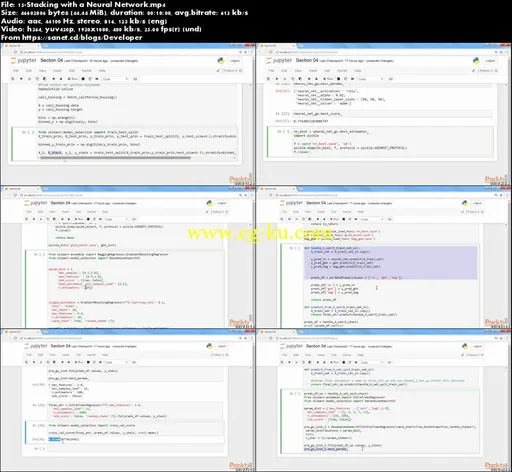Click restart kernel icon in bottom-left frame
The width and height of the screenshot is (512, 472).
click(x=95, y=362)
